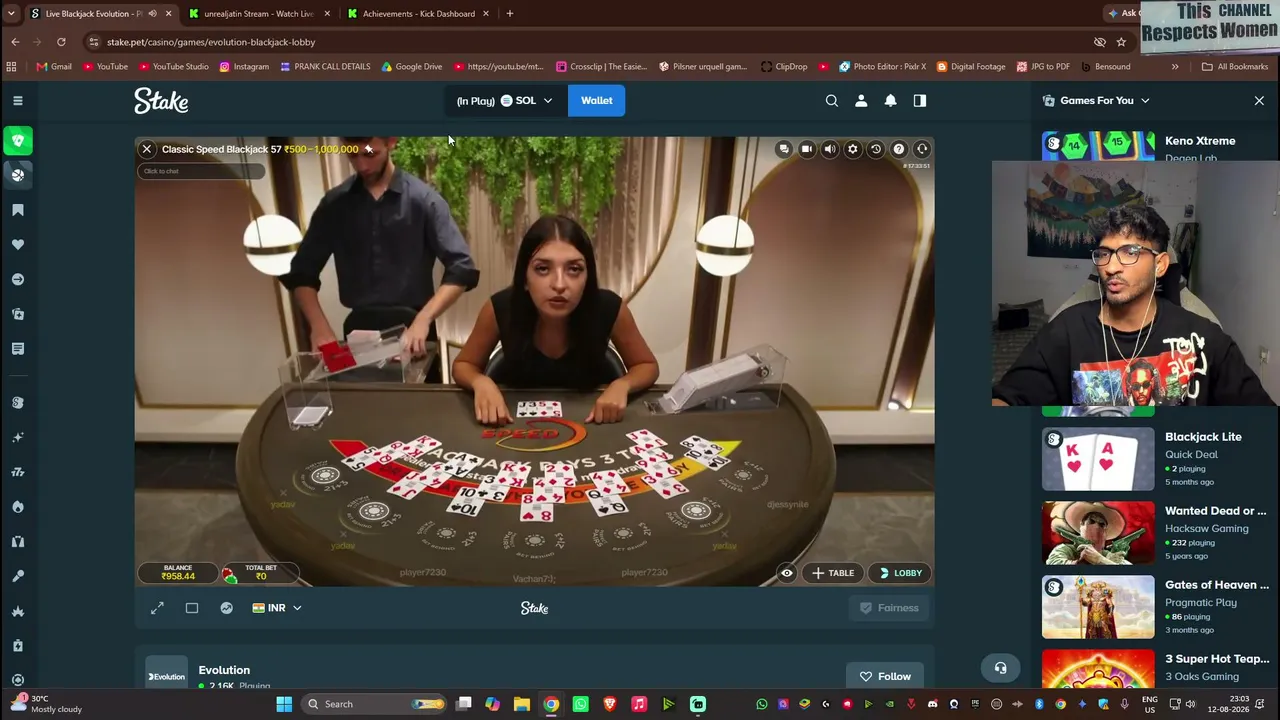Open the Brave browser from the taskbar

(x=610, y=704)
